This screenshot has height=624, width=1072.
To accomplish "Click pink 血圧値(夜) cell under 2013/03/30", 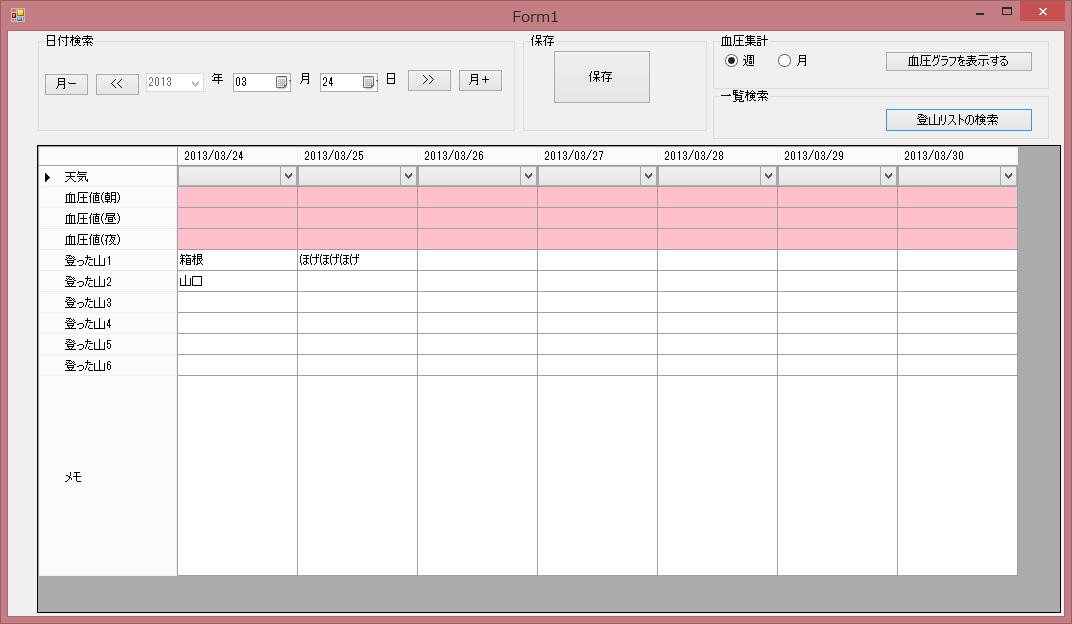I will pyautogui.click(x=957, y=240).
